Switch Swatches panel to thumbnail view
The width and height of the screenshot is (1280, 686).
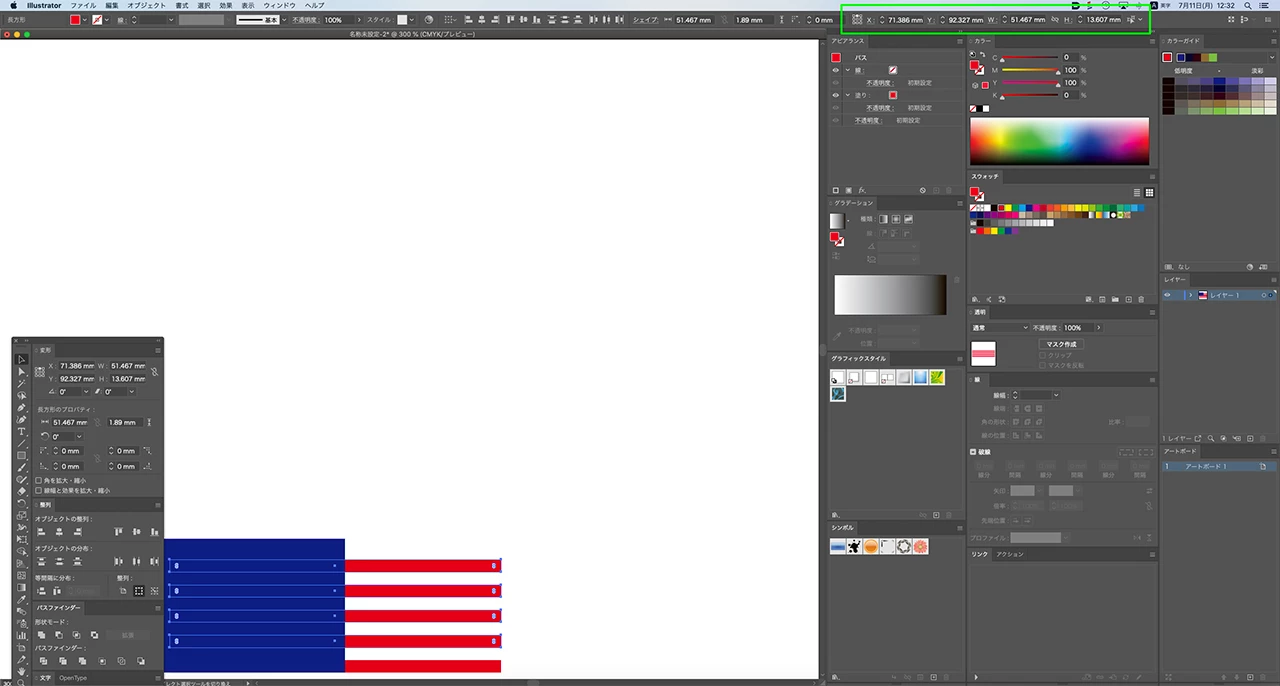click(1149, 192)
